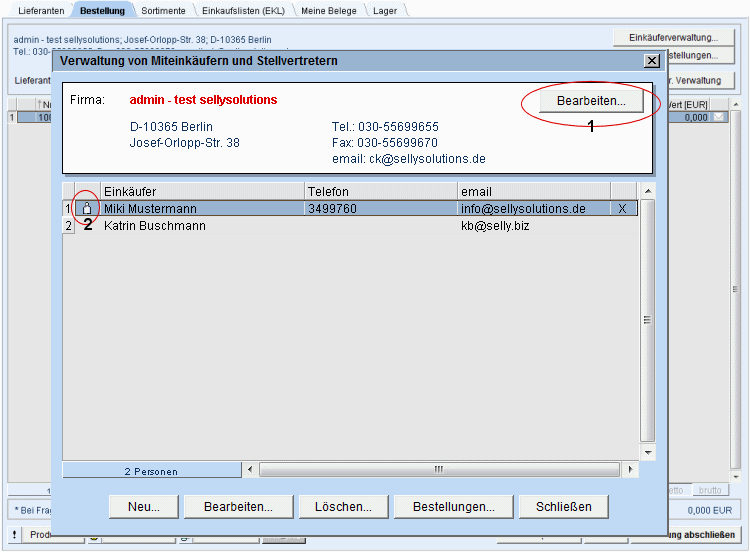750x552 pixels.
Task: Click the Neu... button to add buyer
Action: click(142, 507)
